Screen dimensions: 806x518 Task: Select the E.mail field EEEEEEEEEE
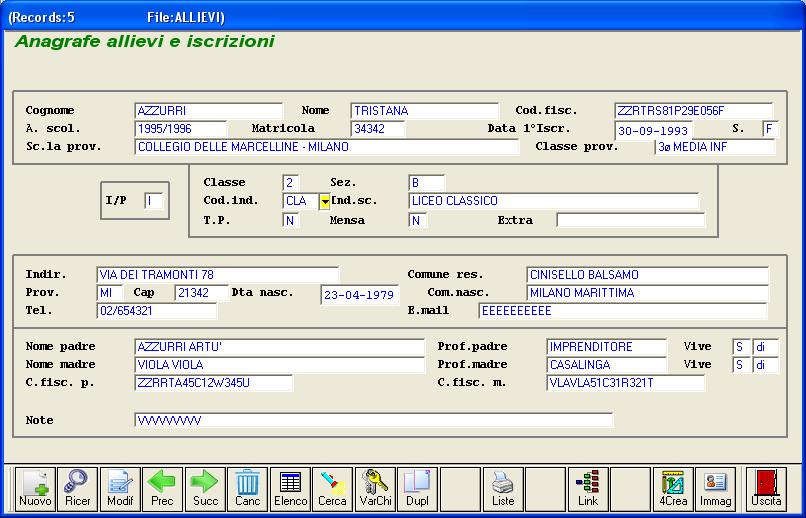tap(623, 311)
